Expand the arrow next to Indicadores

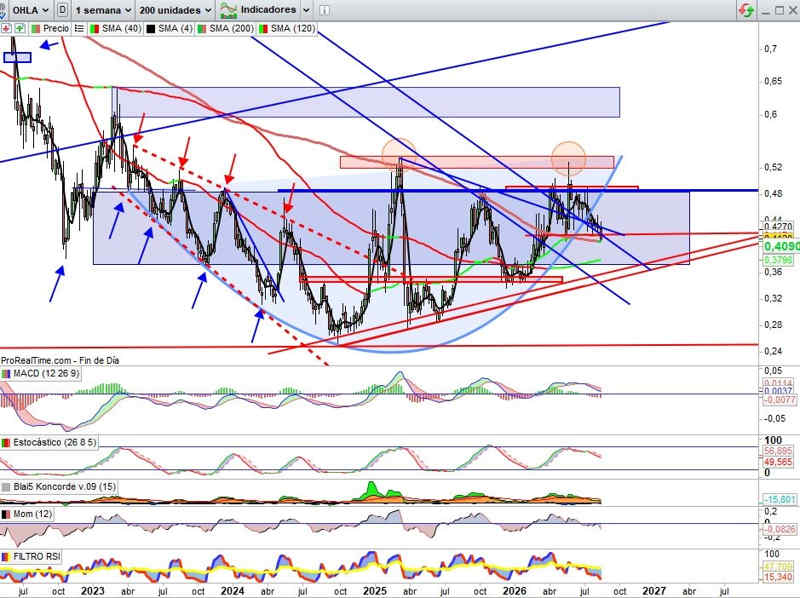[x=306, y=10]
